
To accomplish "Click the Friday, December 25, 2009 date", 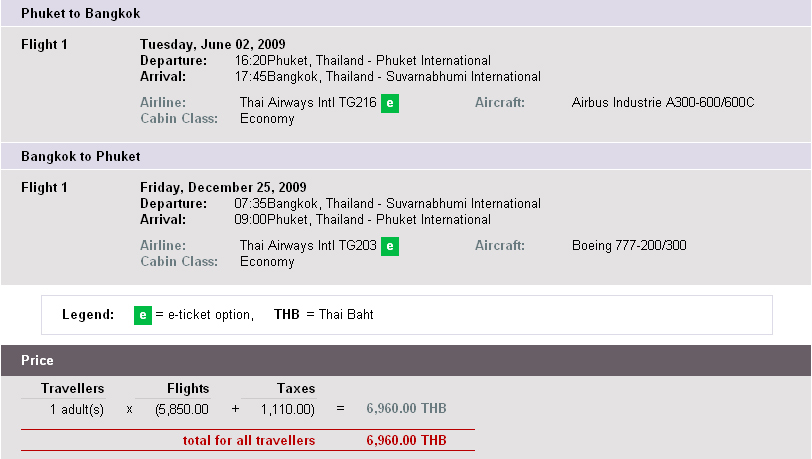I will tap(223, 188).
